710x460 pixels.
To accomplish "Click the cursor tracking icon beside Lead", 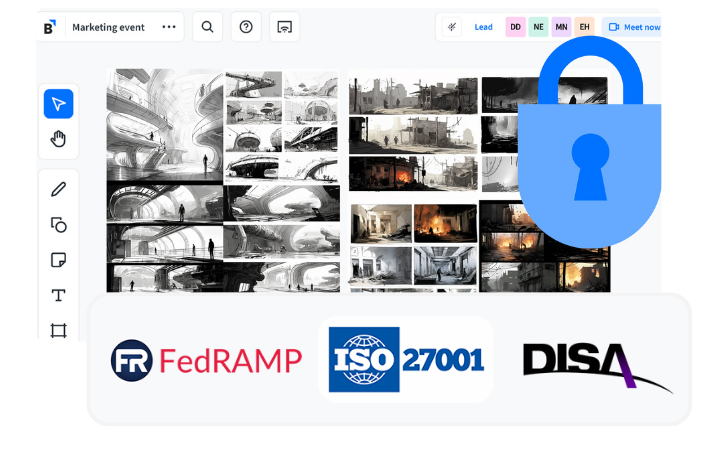I will pos(451,27).
